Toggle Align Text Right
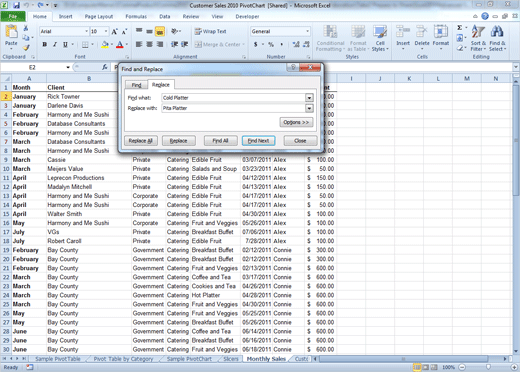The height and width of the screenshot is (372, 520). point(160,44)
